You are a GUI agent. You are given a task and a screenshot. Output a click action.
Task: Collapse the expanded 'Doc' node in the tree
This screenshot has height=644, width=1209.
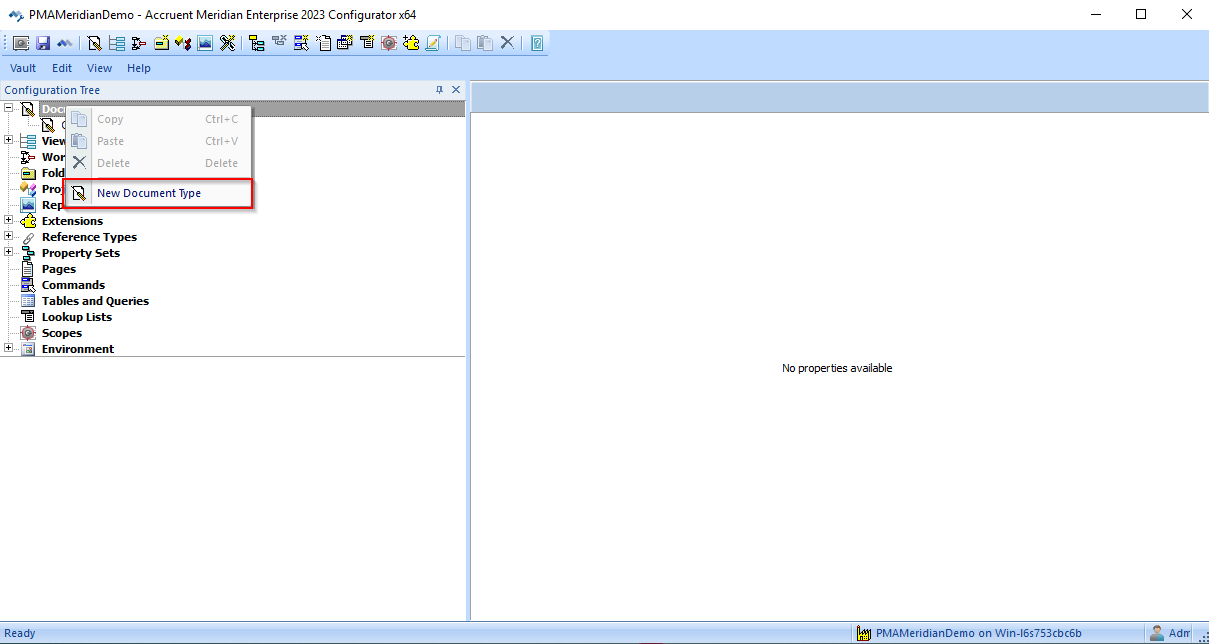pyautogui.click(x=9, y=108)
